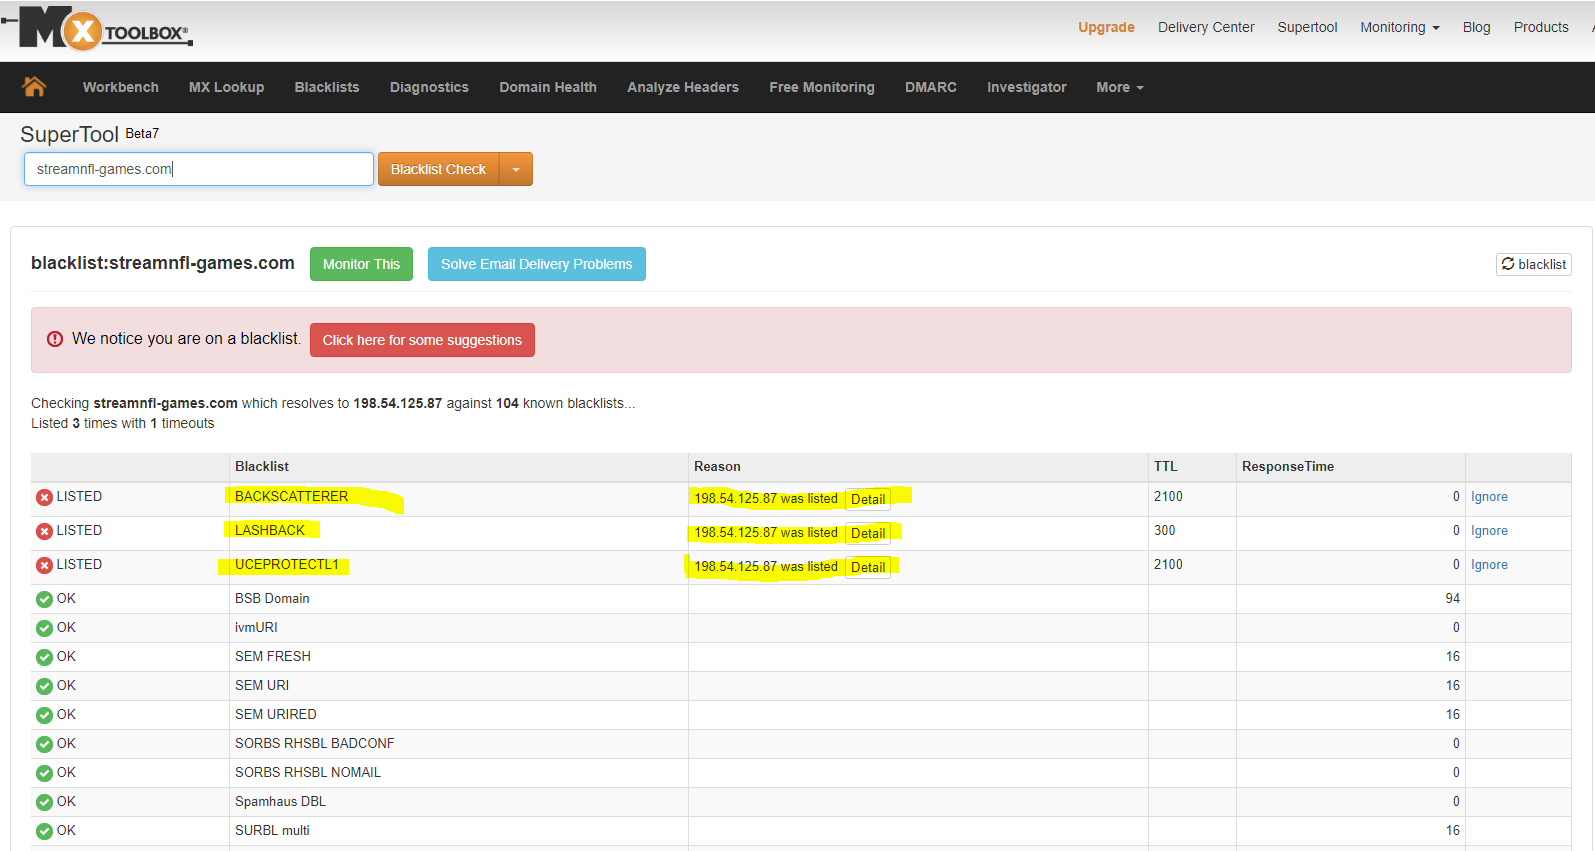Click green OK icon for Spamhaus DBL
The width and height of the screenshot is (1595, 851).
coord(44,802)
